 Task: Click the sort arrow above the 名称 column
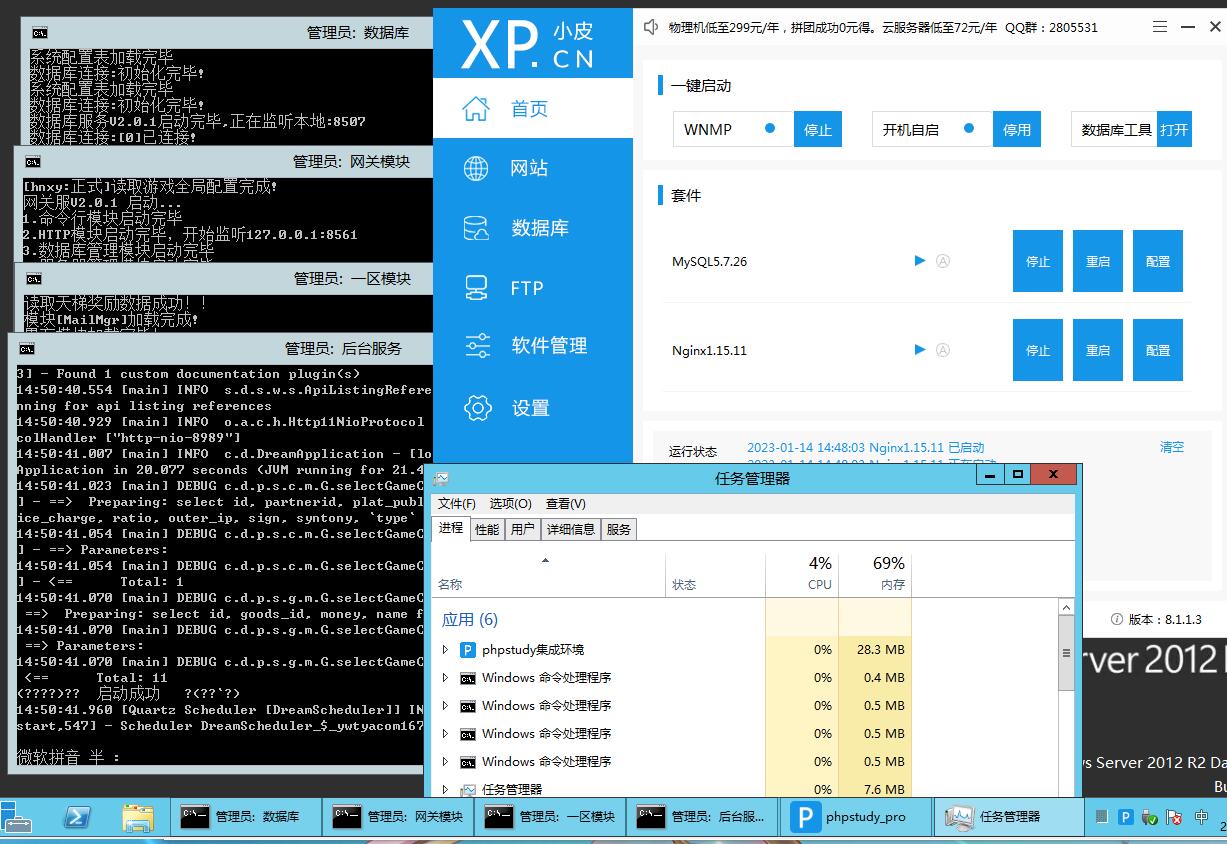[545, 561]
